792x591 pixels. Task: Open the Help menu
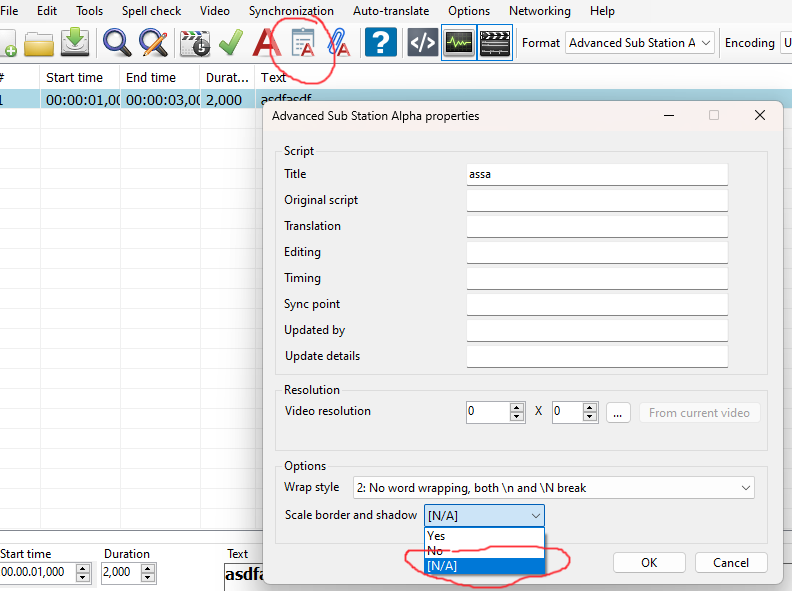coord(602,11)
